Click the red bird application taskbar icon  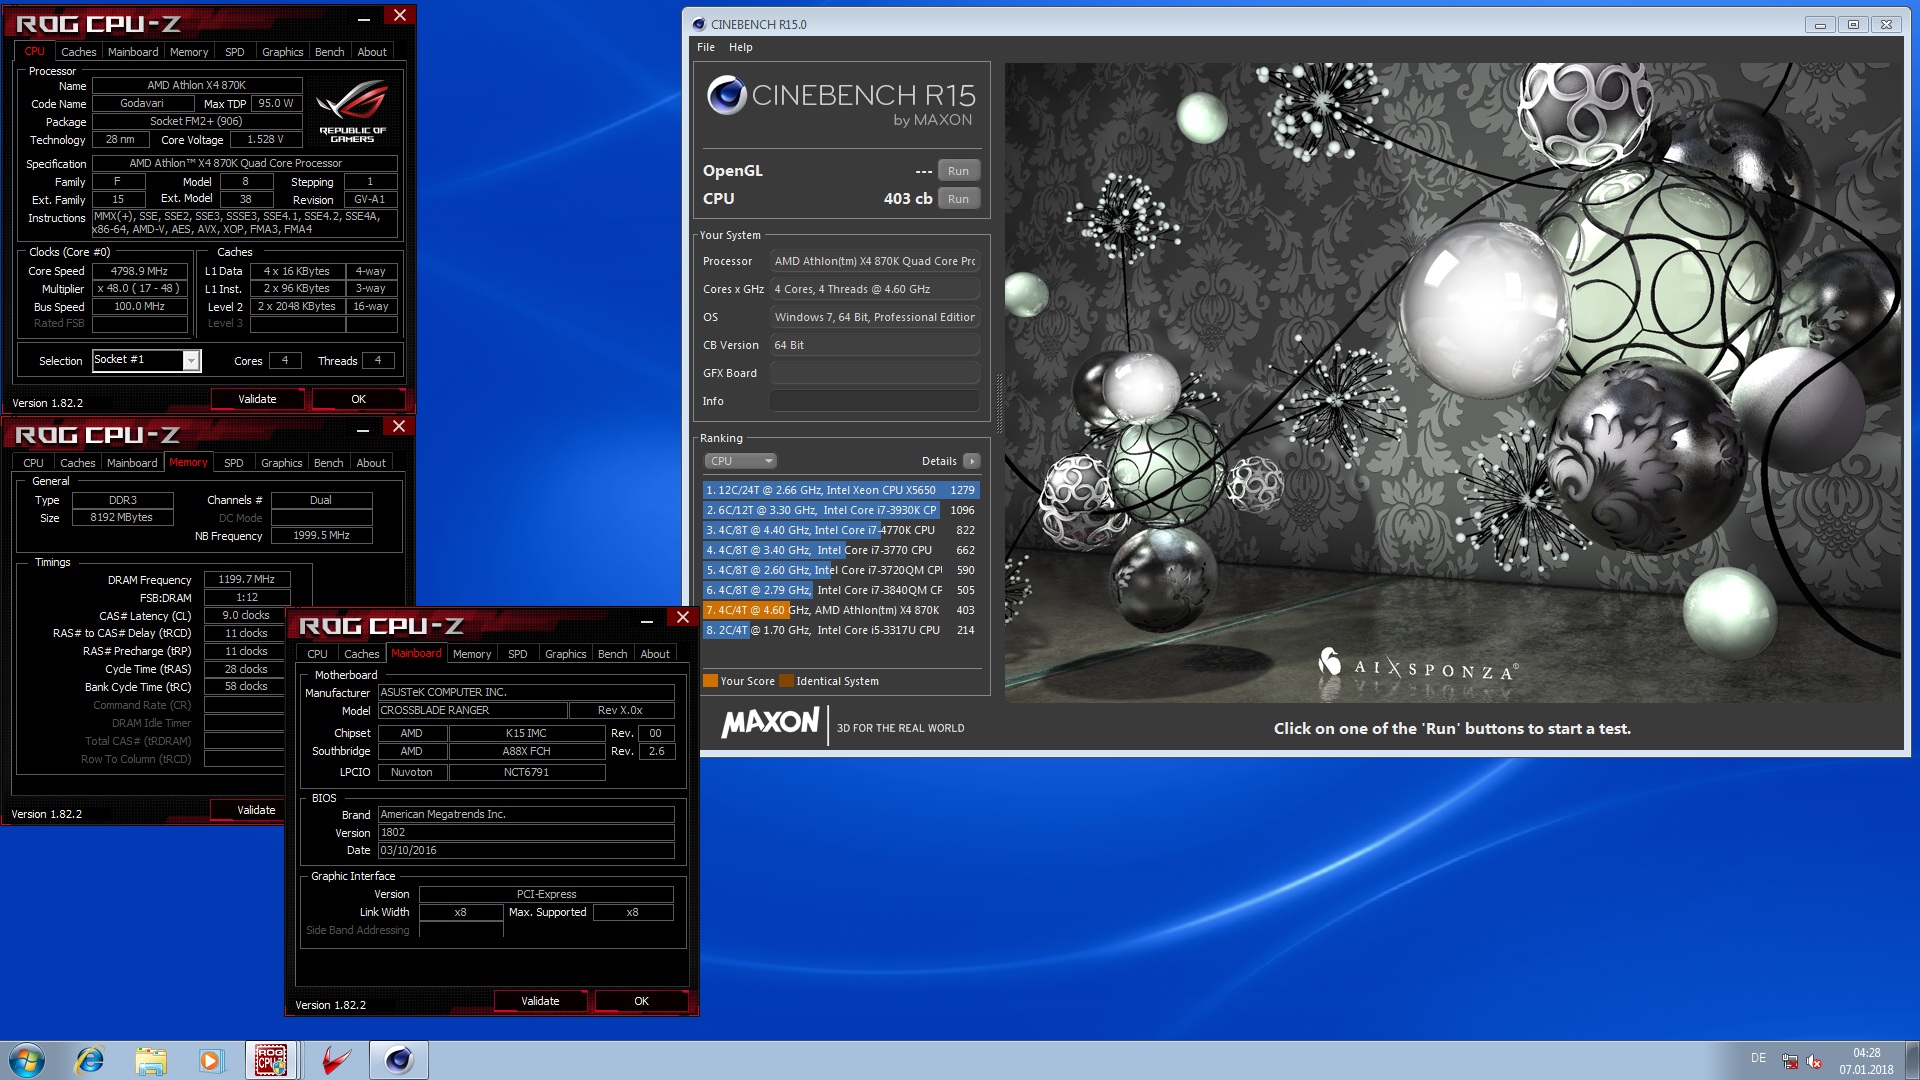[337, 1060]
